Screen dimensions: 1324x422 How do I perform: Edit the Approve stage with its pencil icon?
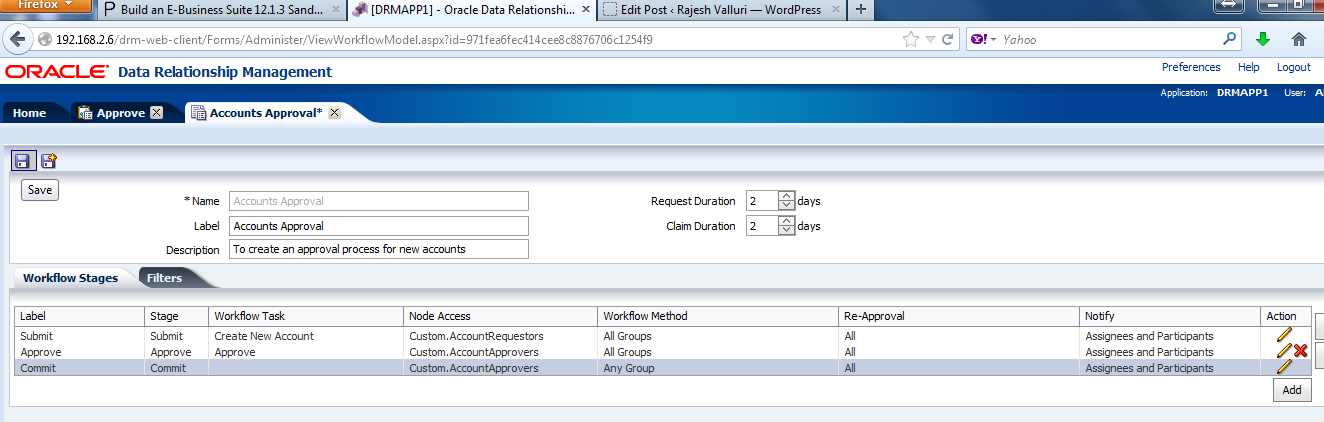coord(1284,351)
